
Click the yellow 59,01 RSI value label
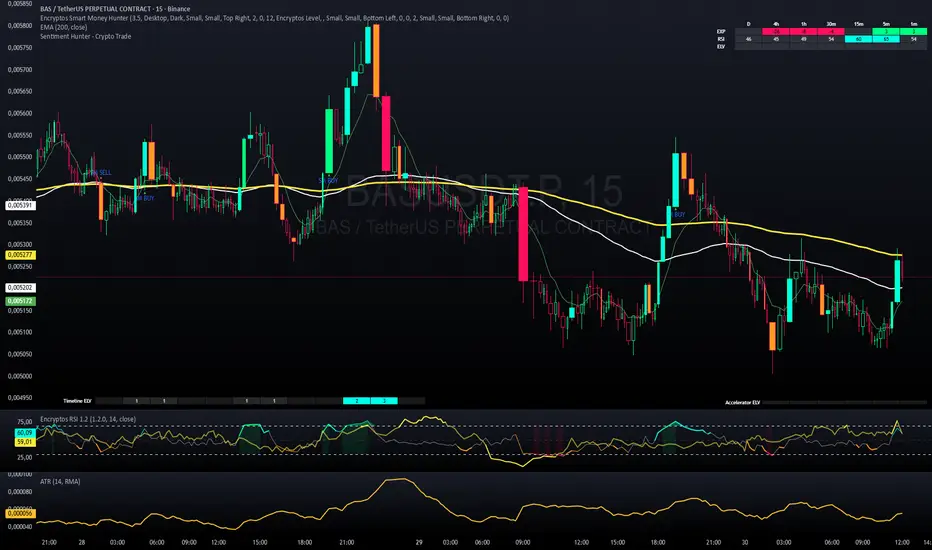coord(24,442)
